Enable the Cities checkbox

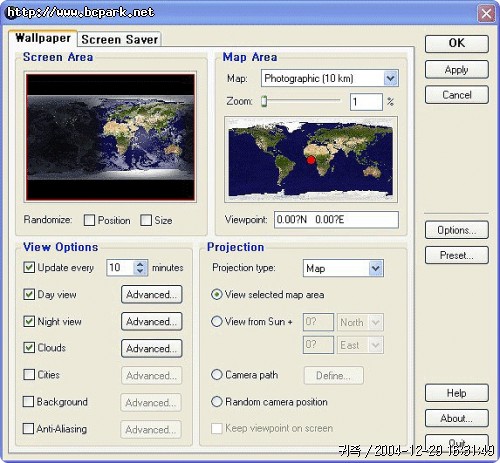(x=29, y=374)
